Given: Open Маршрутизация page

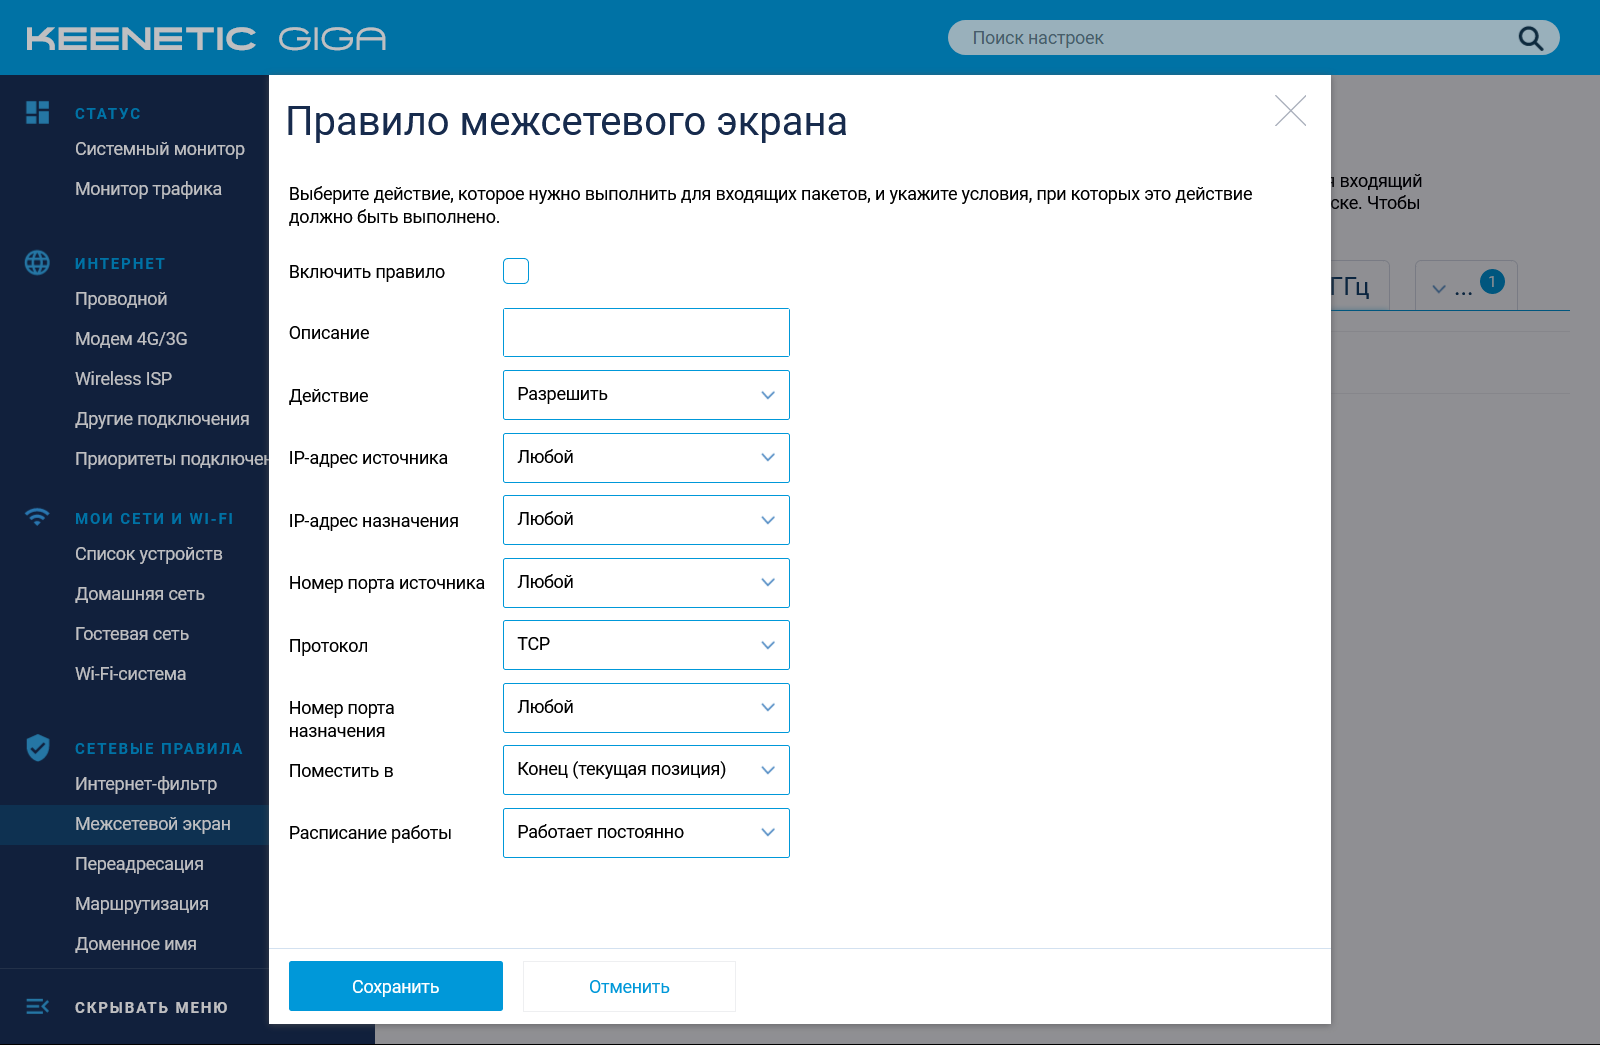Looking at the screenshot, I should pyautogui.click(x=142, y=904).
